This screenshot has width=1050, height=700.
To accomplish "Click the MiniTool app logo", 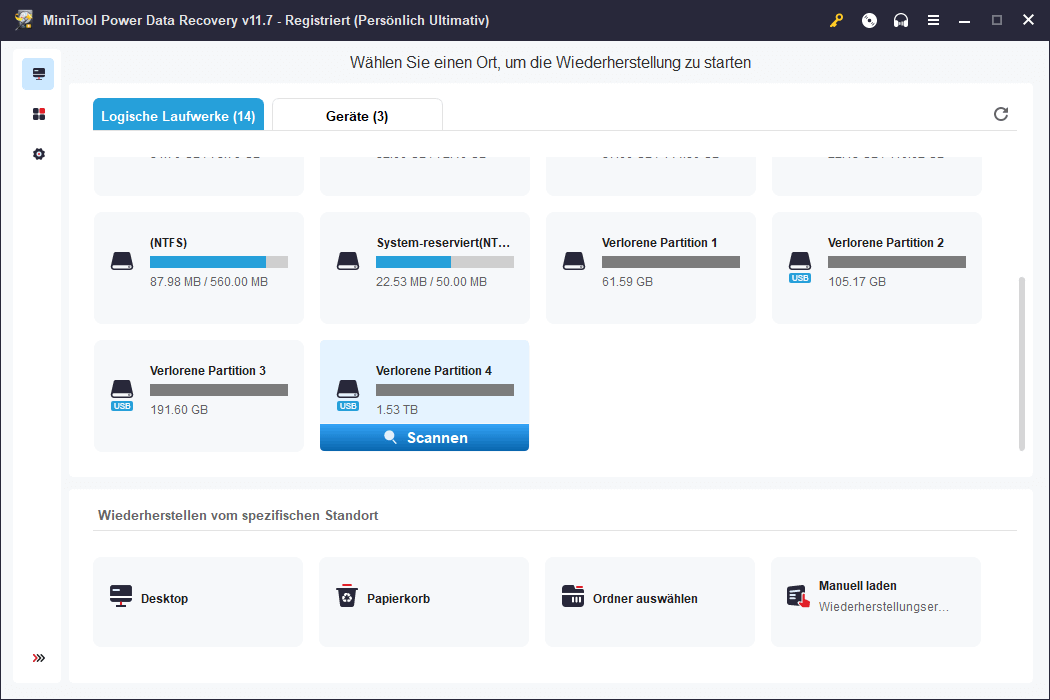I will pyautogui.click(x=23, y=19).
